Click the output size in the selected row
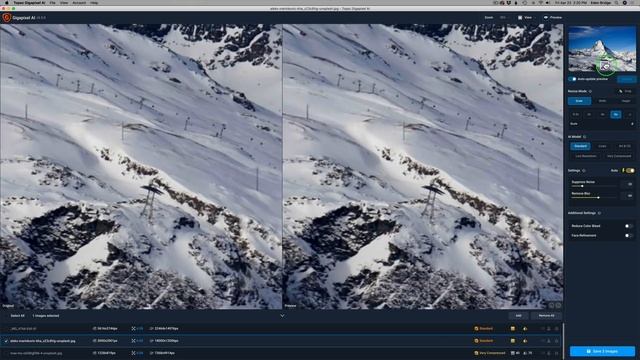The width and height of the screenshot is (640, 360). click(x=167, y=341)
